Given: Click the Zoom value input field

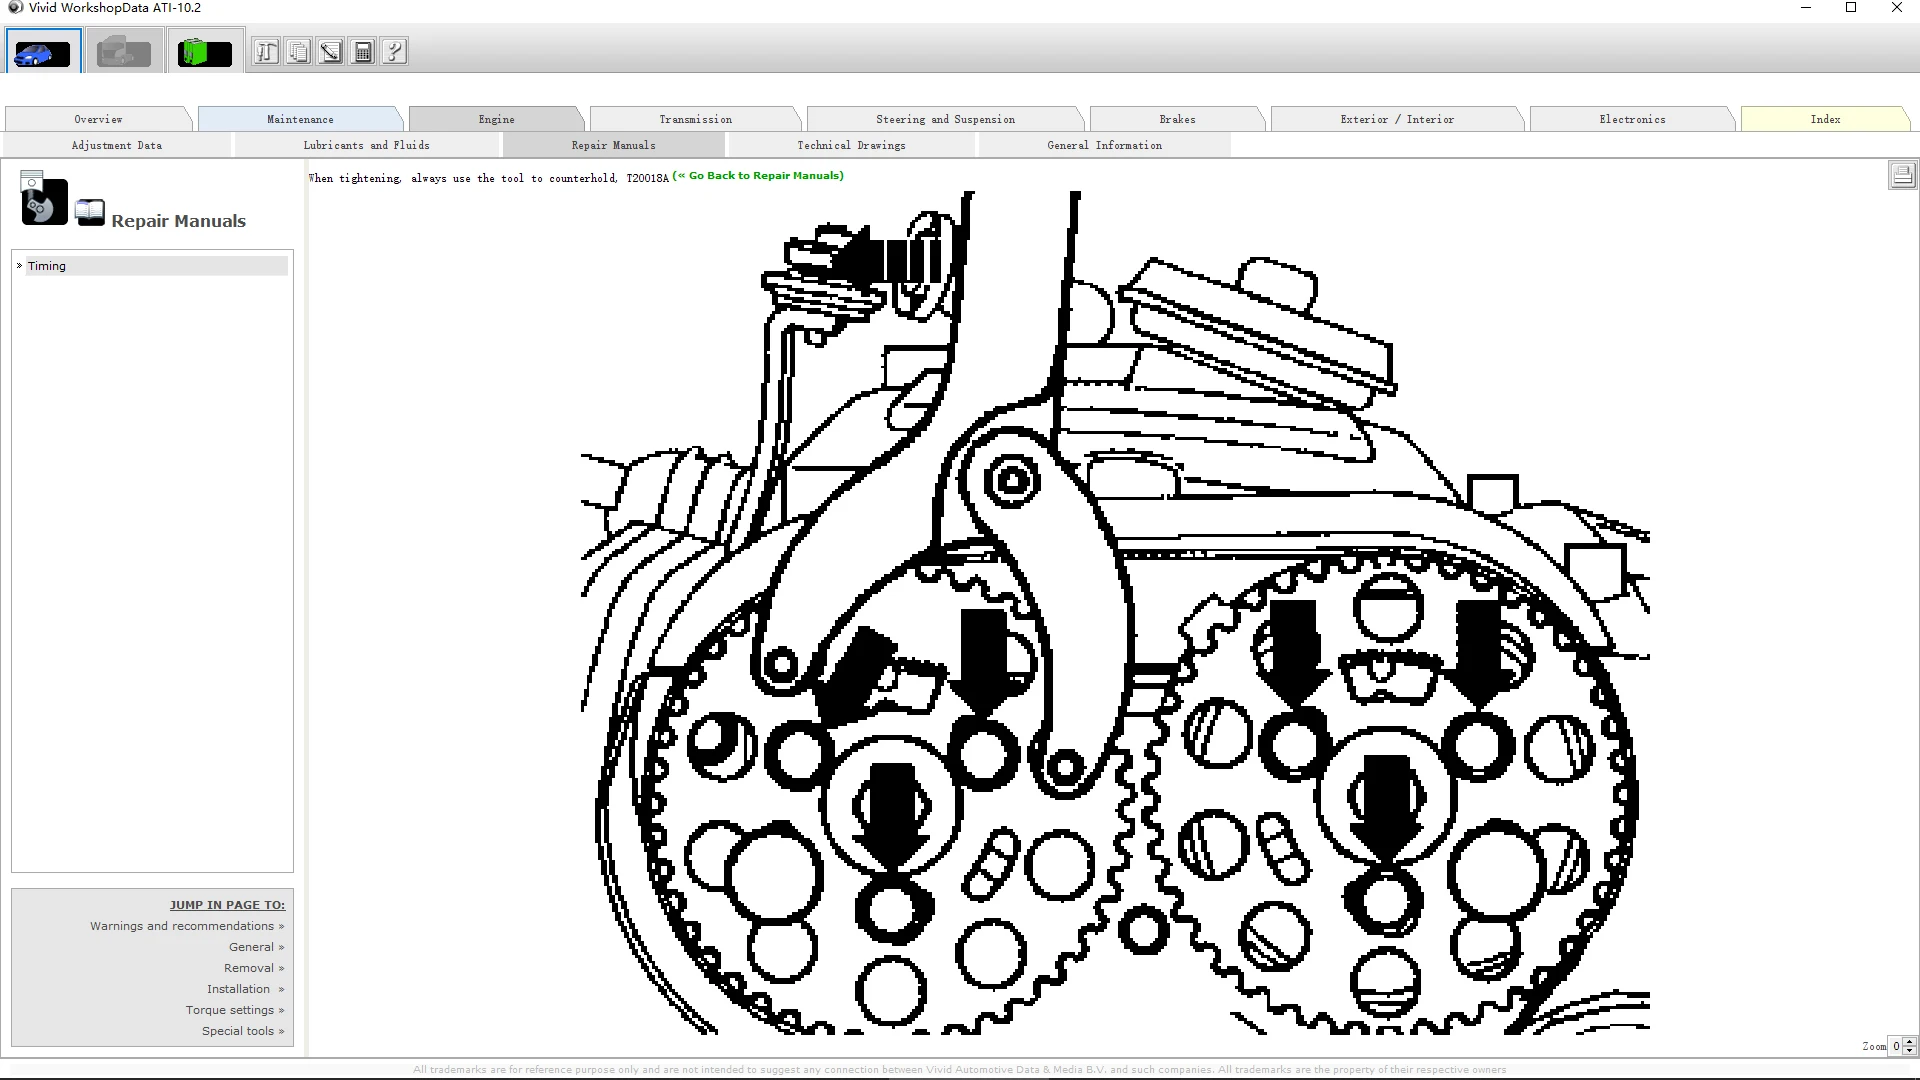Looking at the screenshot, I should (1895, 1046).
